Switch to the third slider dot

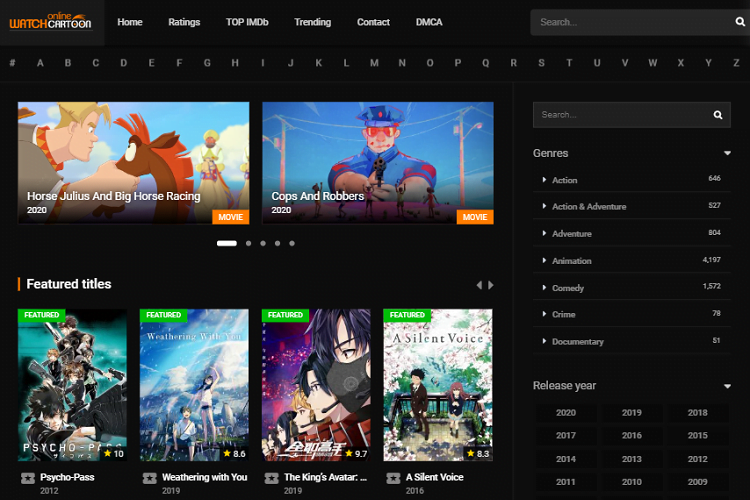[x=263, y=244]
